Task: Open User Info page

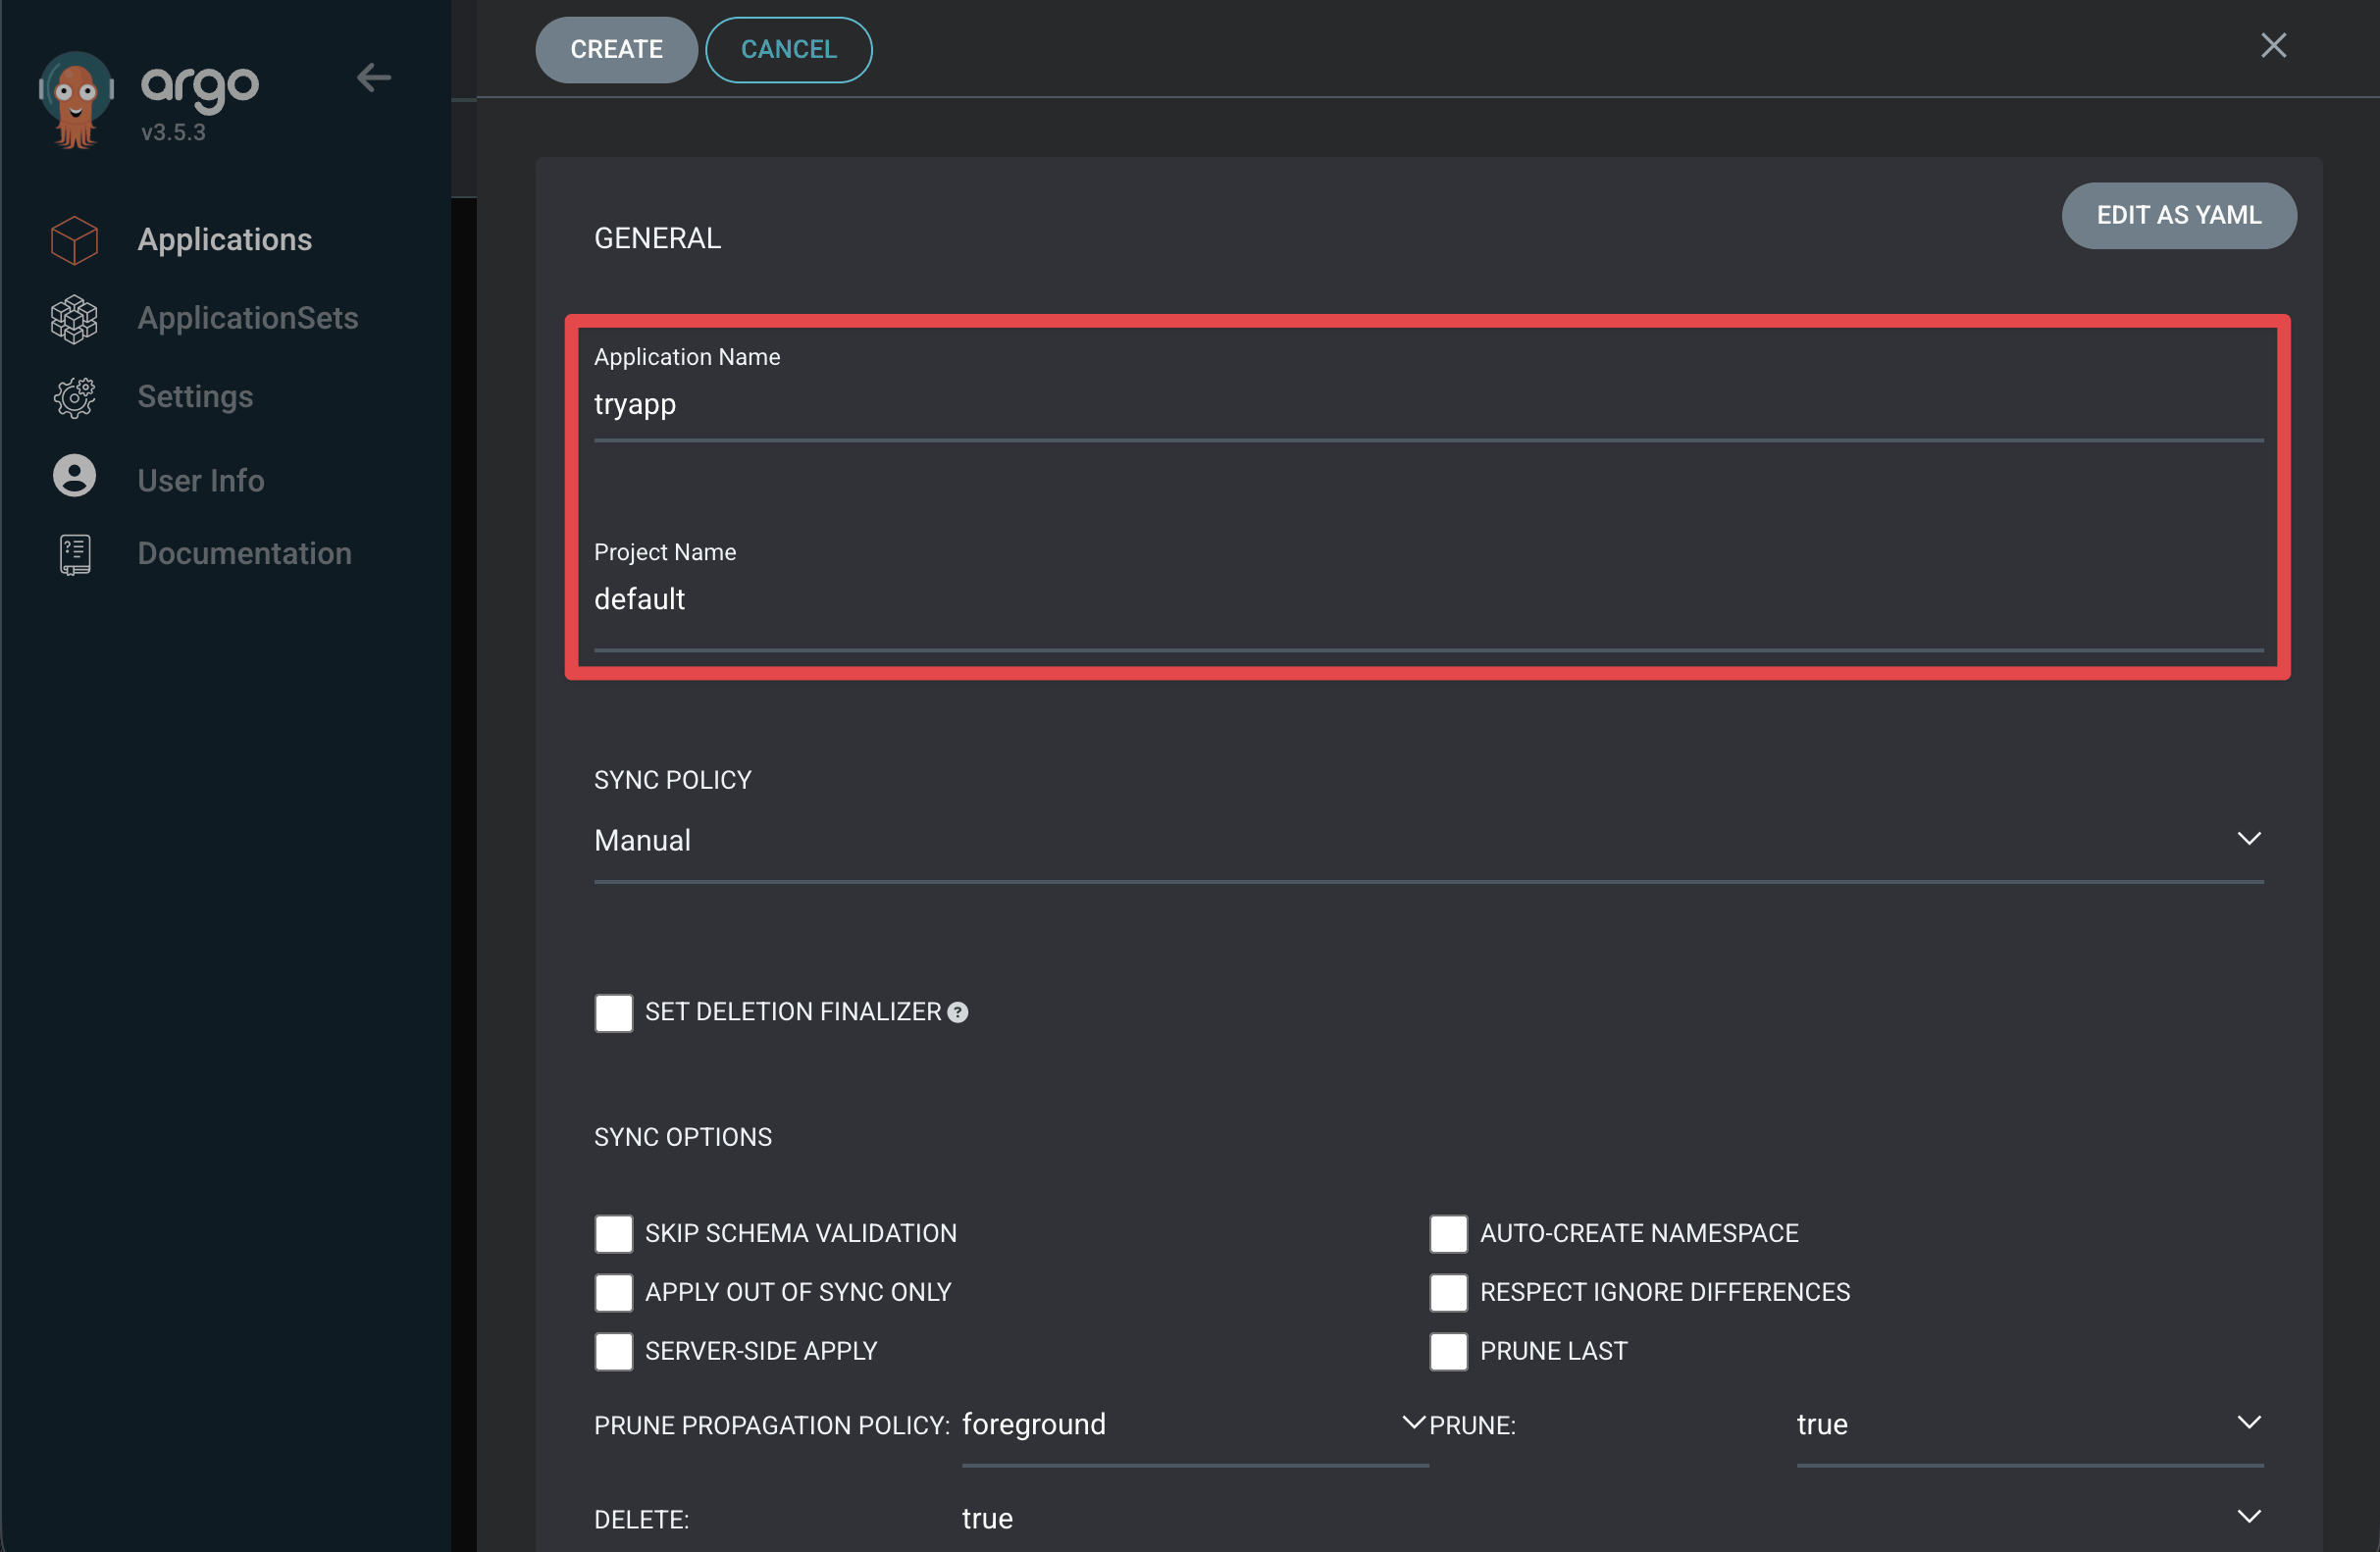Action: point(201,480)
